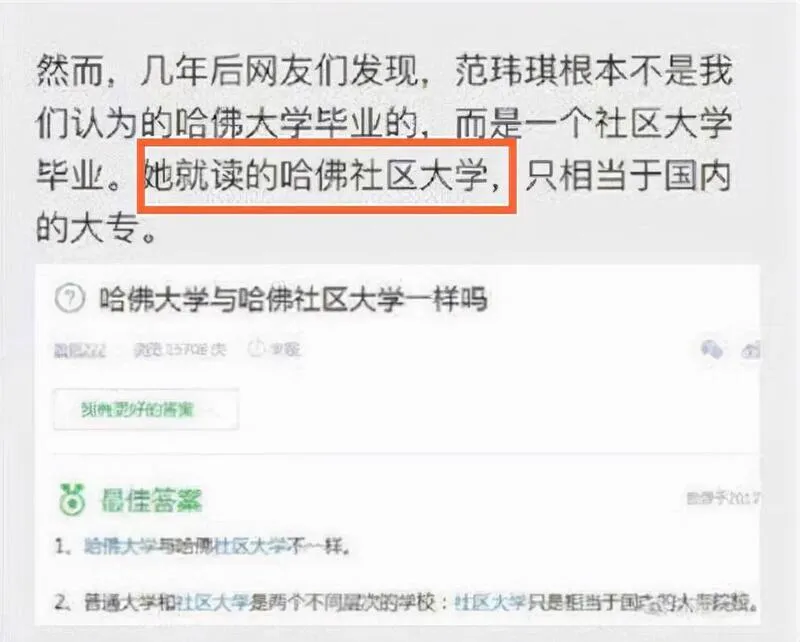The height and width of the screenshot is (642, 800).
Task: Click the green 我有更好的答案 button
Action: 146,409
